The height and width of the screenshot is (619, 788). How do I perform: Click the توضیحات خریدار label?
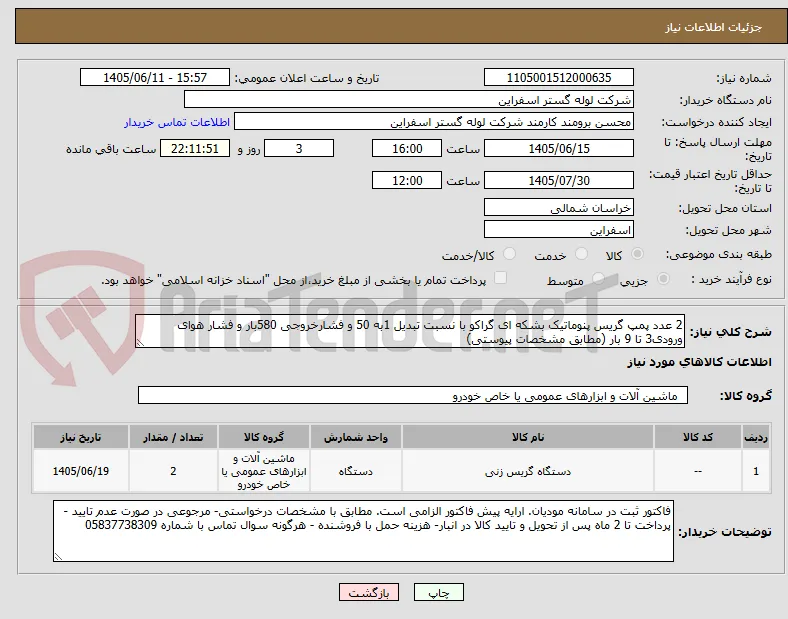click(x=725, y=532)
